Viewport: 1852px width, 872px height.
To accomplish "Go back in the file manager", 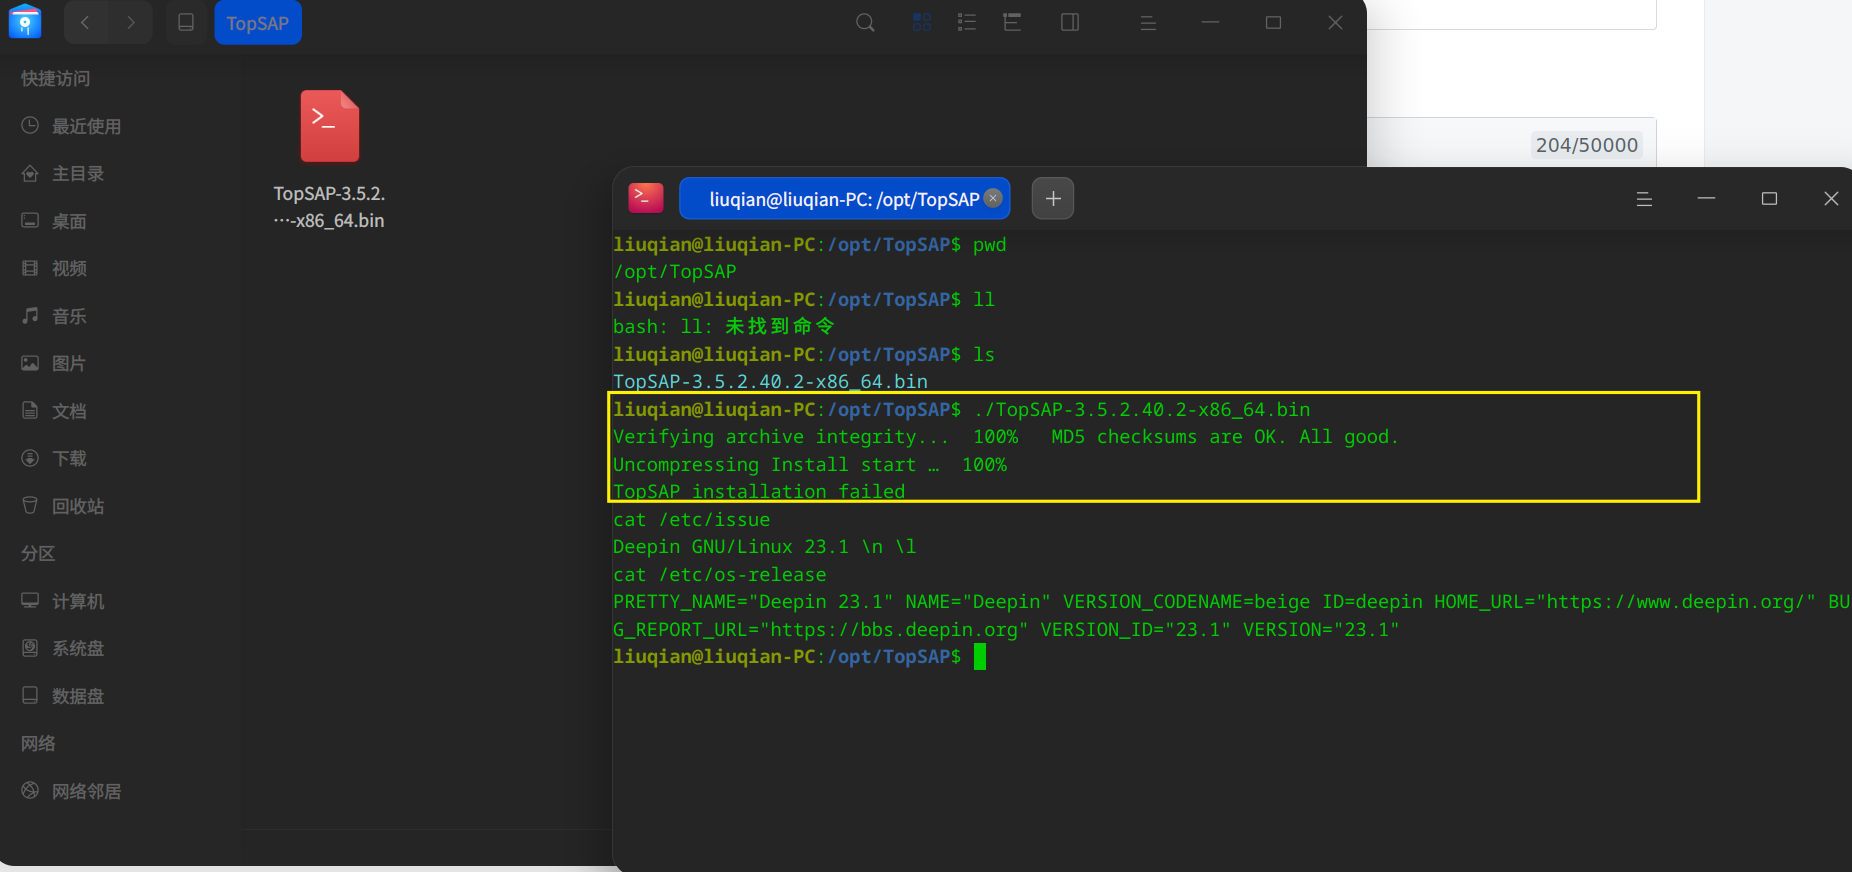I will 86,23.
